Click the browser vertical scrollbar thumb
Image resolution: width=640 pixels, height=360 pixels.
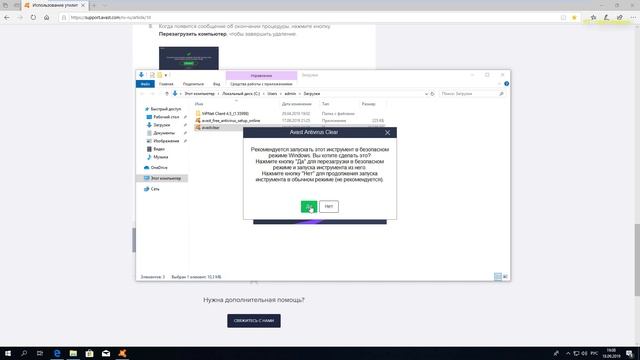pyautogui.click(x=637, y=260)
